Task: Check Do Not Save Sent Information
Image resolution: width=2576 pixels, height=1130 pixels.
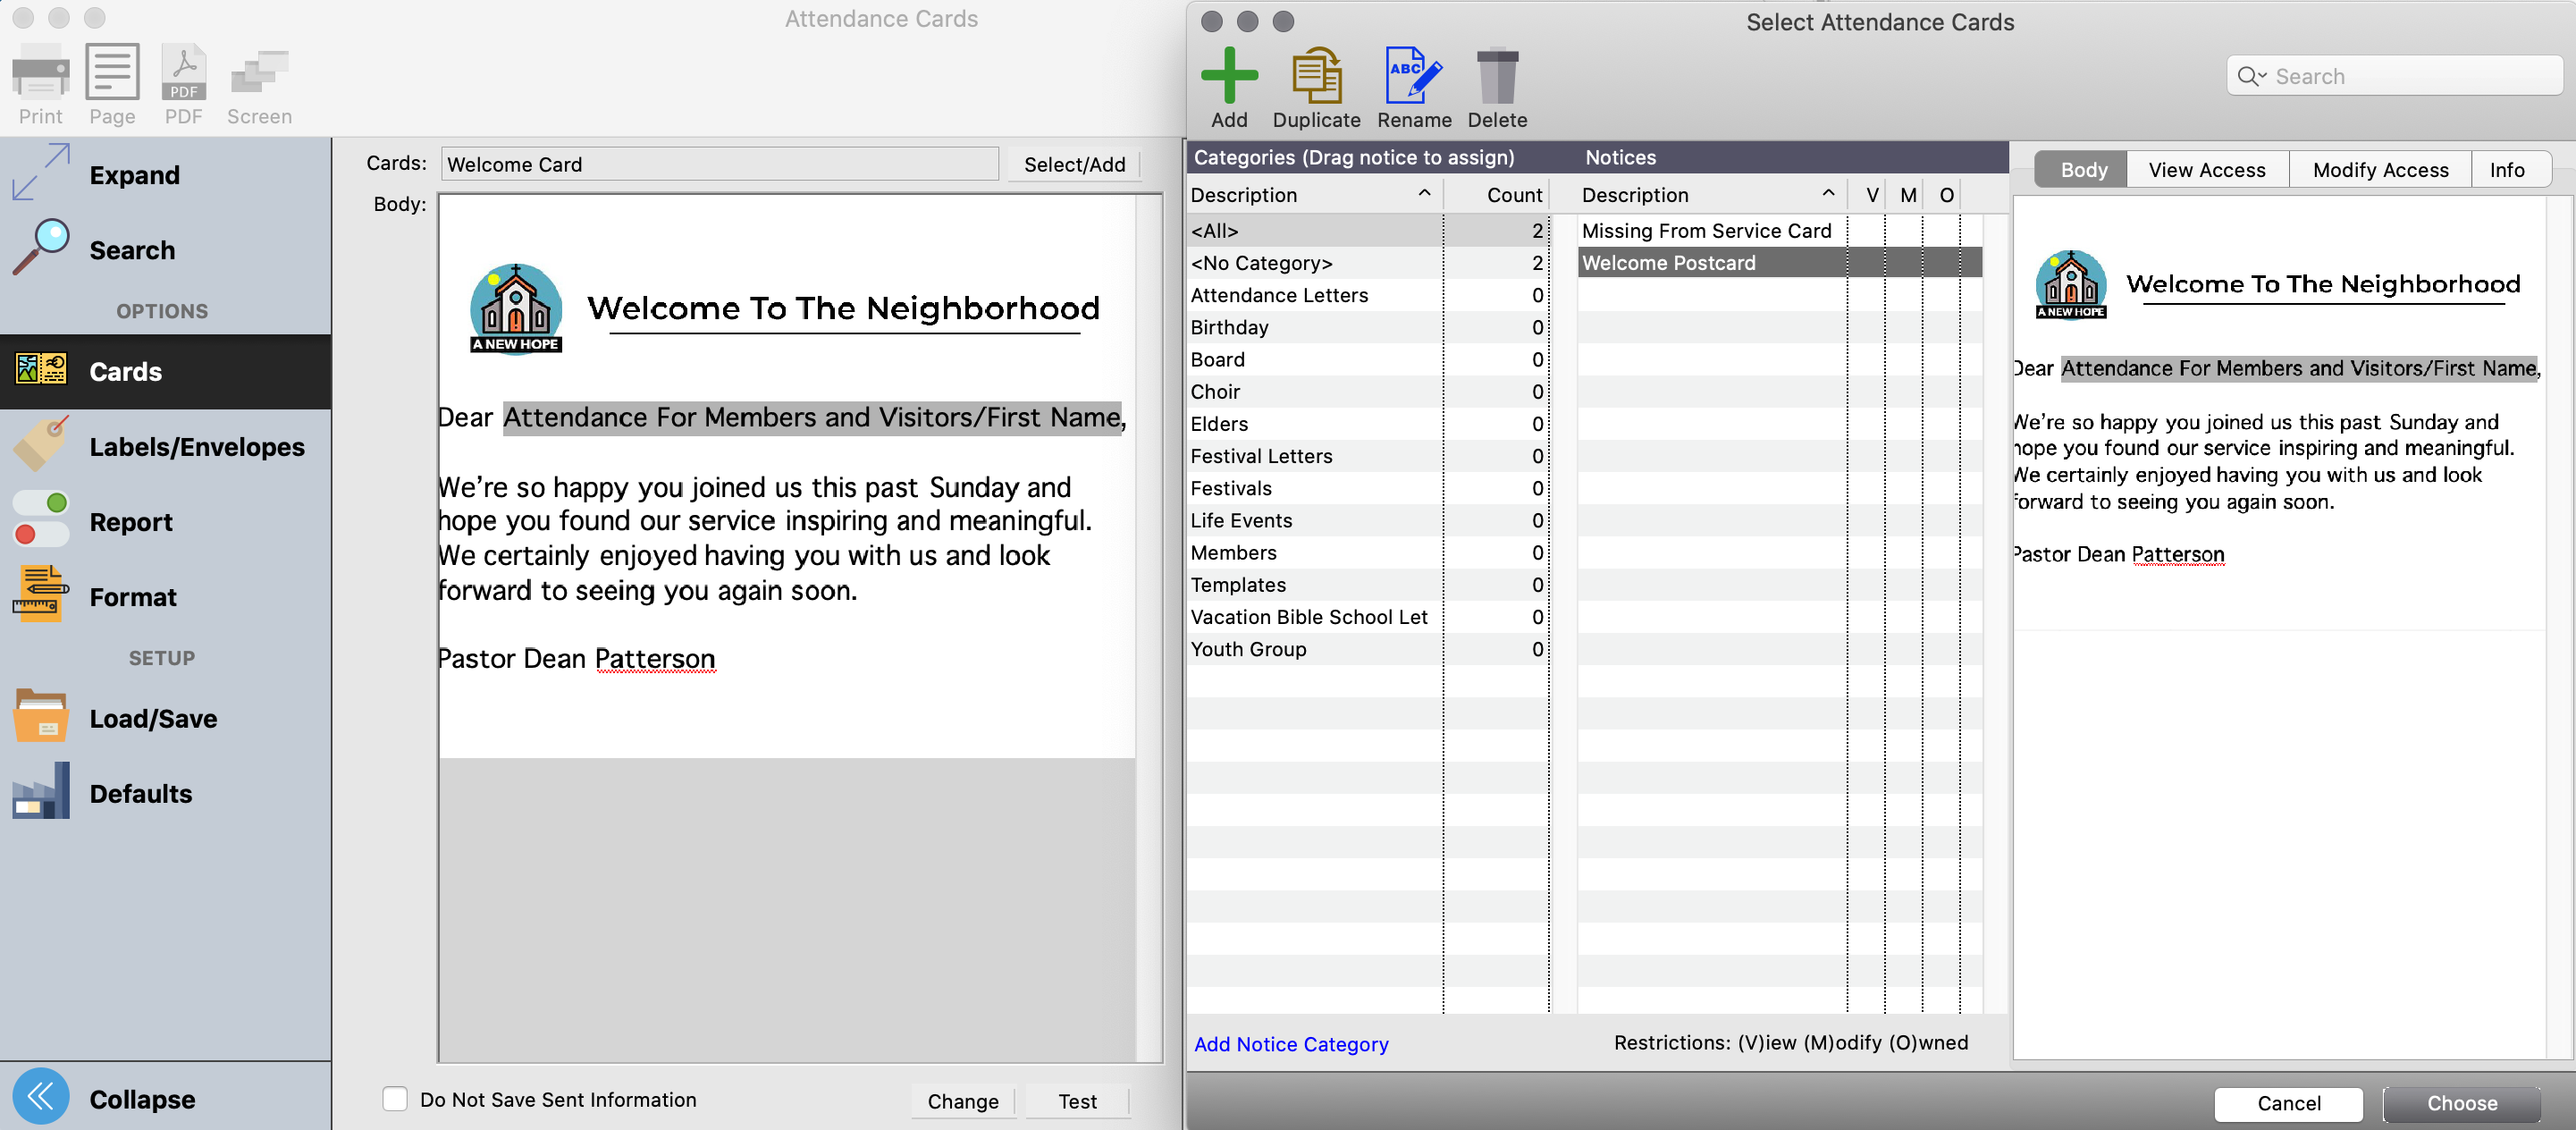Action: (x=395, y=1099)
